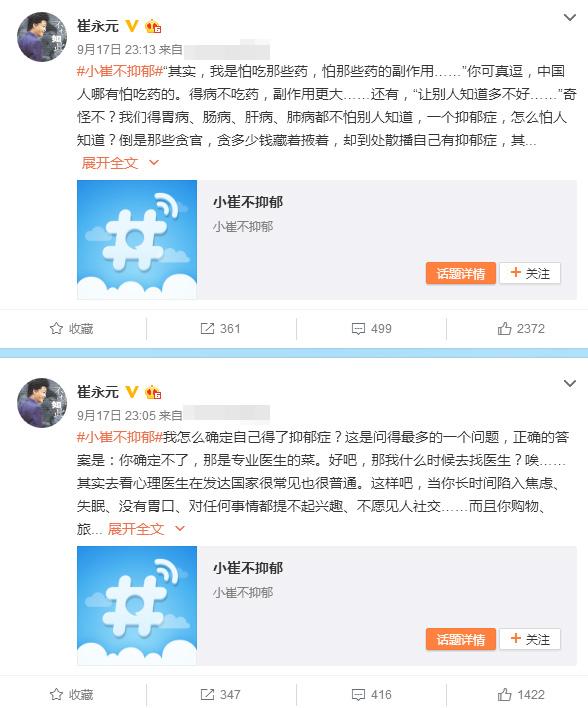
Task: Click the yellow V verified badge in the second post
Action: click(x=131, y=391)
